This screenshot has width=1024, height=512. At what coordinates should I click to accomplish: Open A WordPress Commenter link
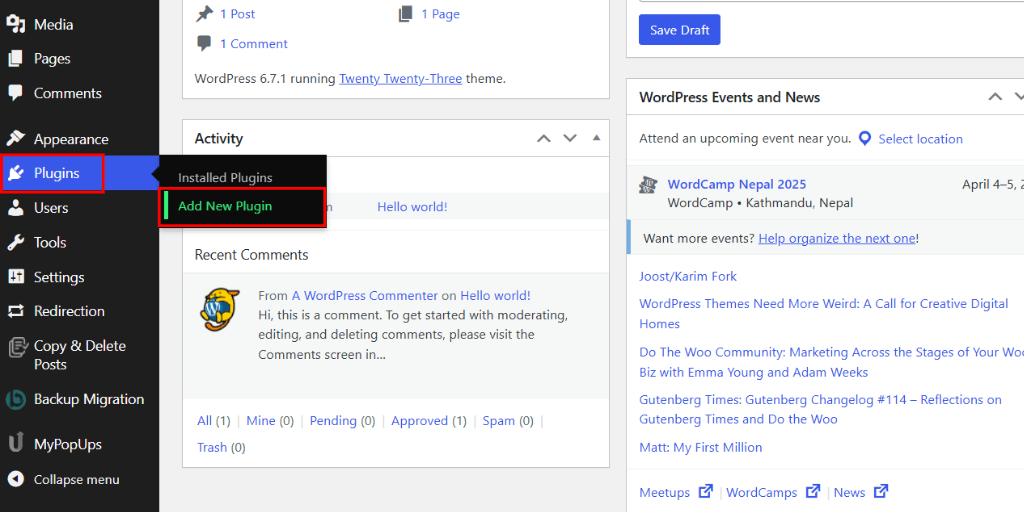(364, 295)
